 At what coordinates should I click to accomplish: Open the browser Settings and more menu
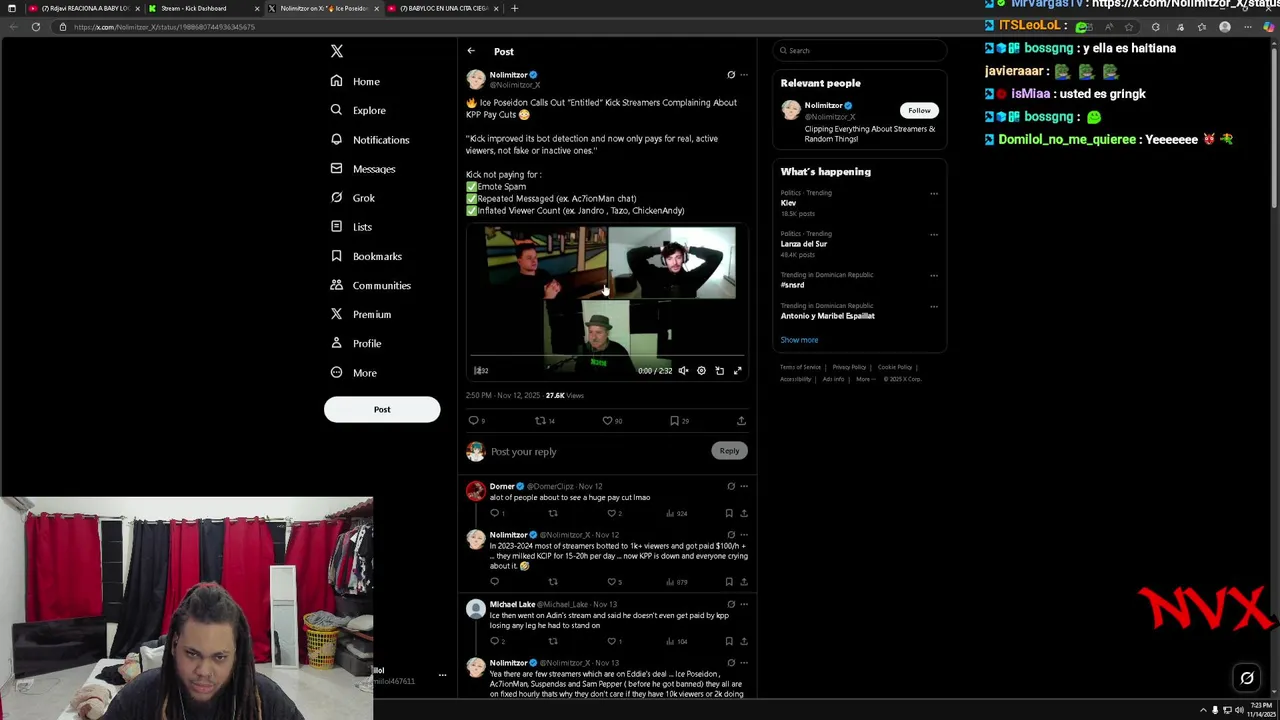point(1247,27)
